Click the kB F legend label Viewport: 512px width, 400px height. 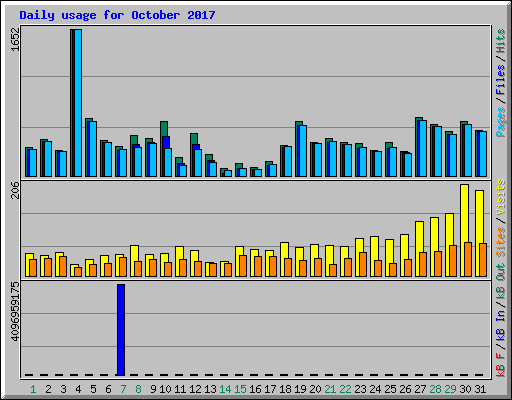click(x=500, y=364)
